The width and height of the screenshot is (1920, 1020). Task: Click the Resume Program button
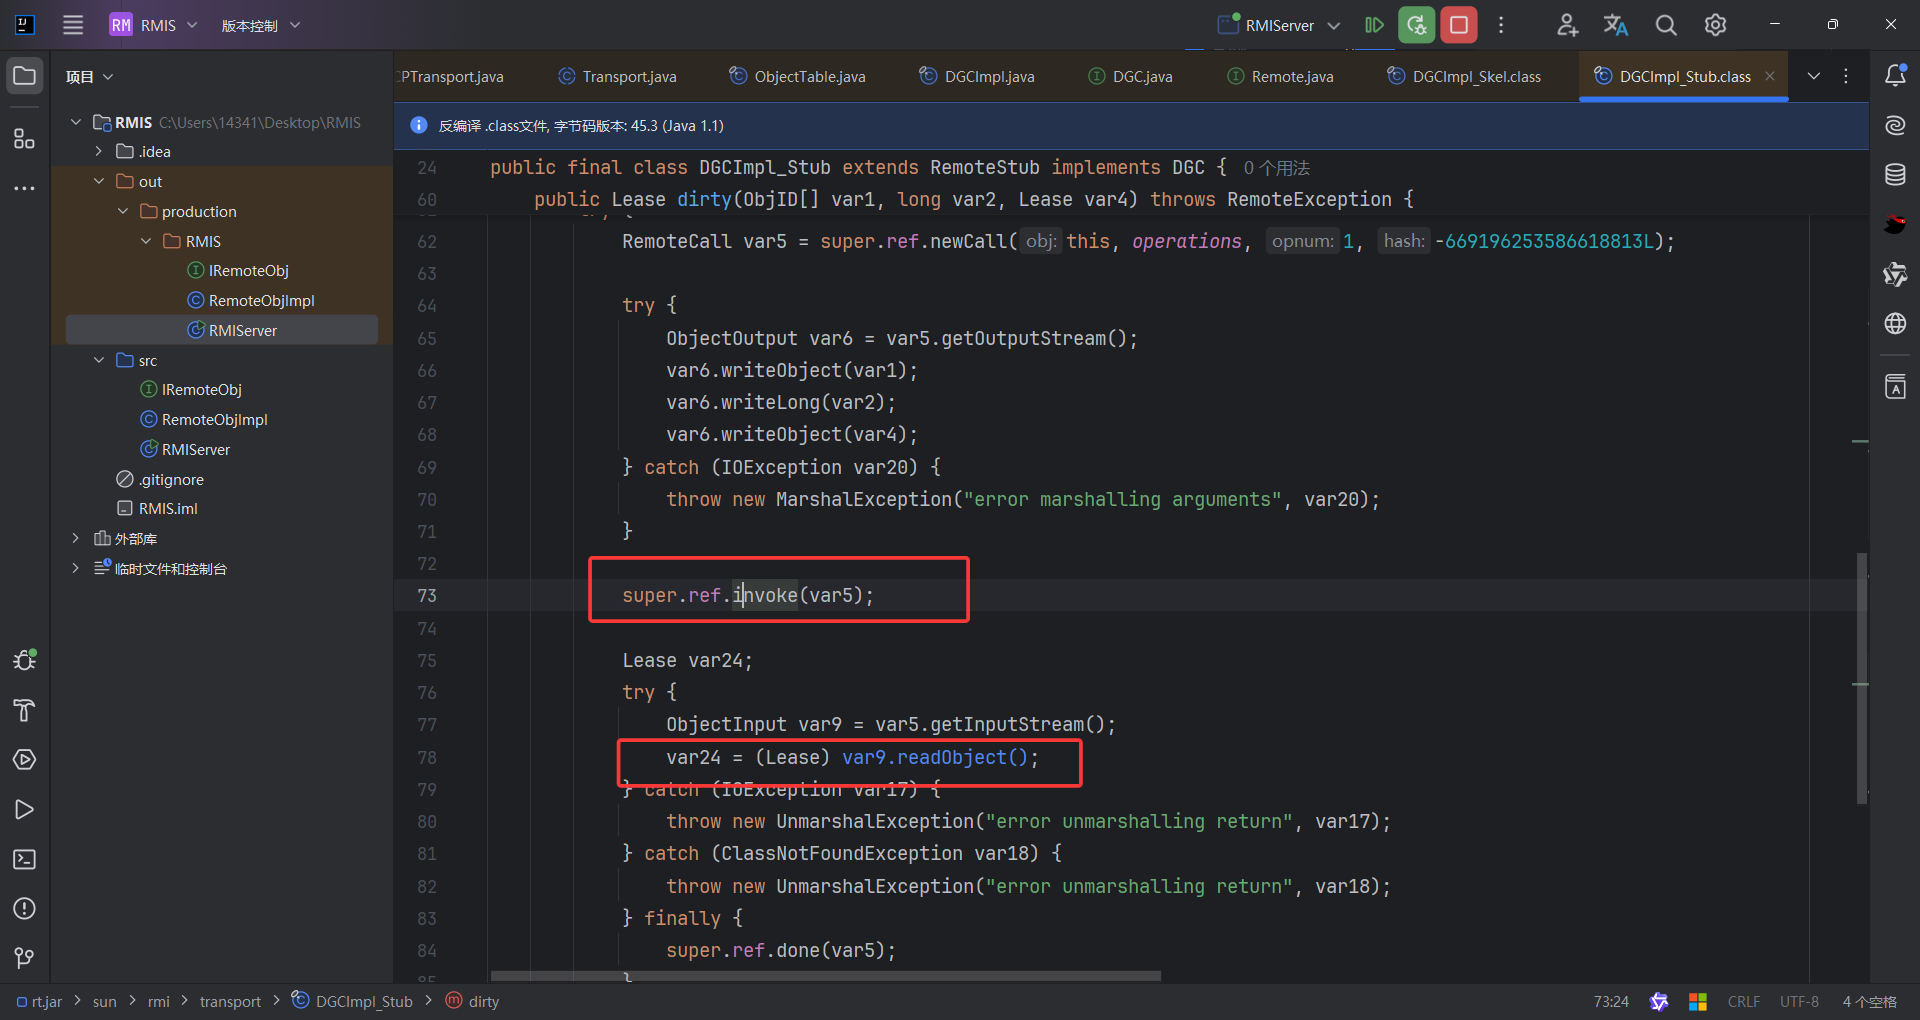click(x=1375, y=25)
